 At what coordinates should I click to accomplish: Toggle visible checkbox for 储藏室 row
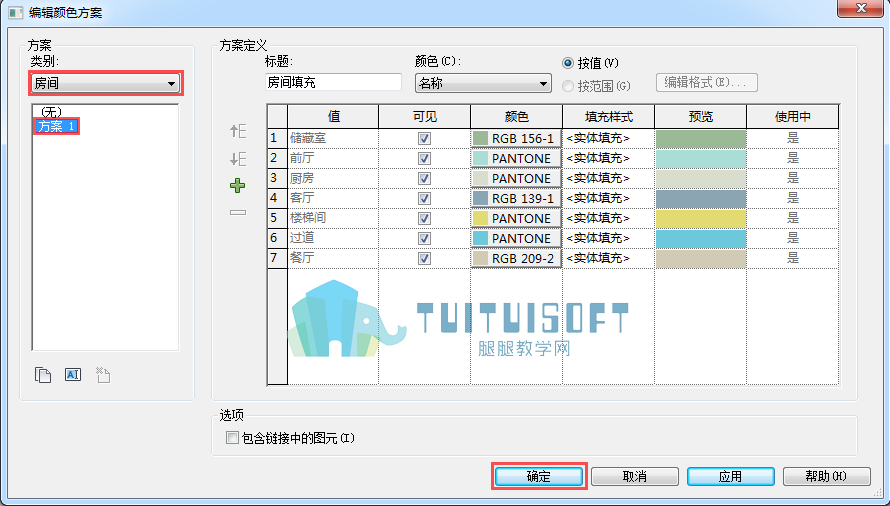(424, 138)
